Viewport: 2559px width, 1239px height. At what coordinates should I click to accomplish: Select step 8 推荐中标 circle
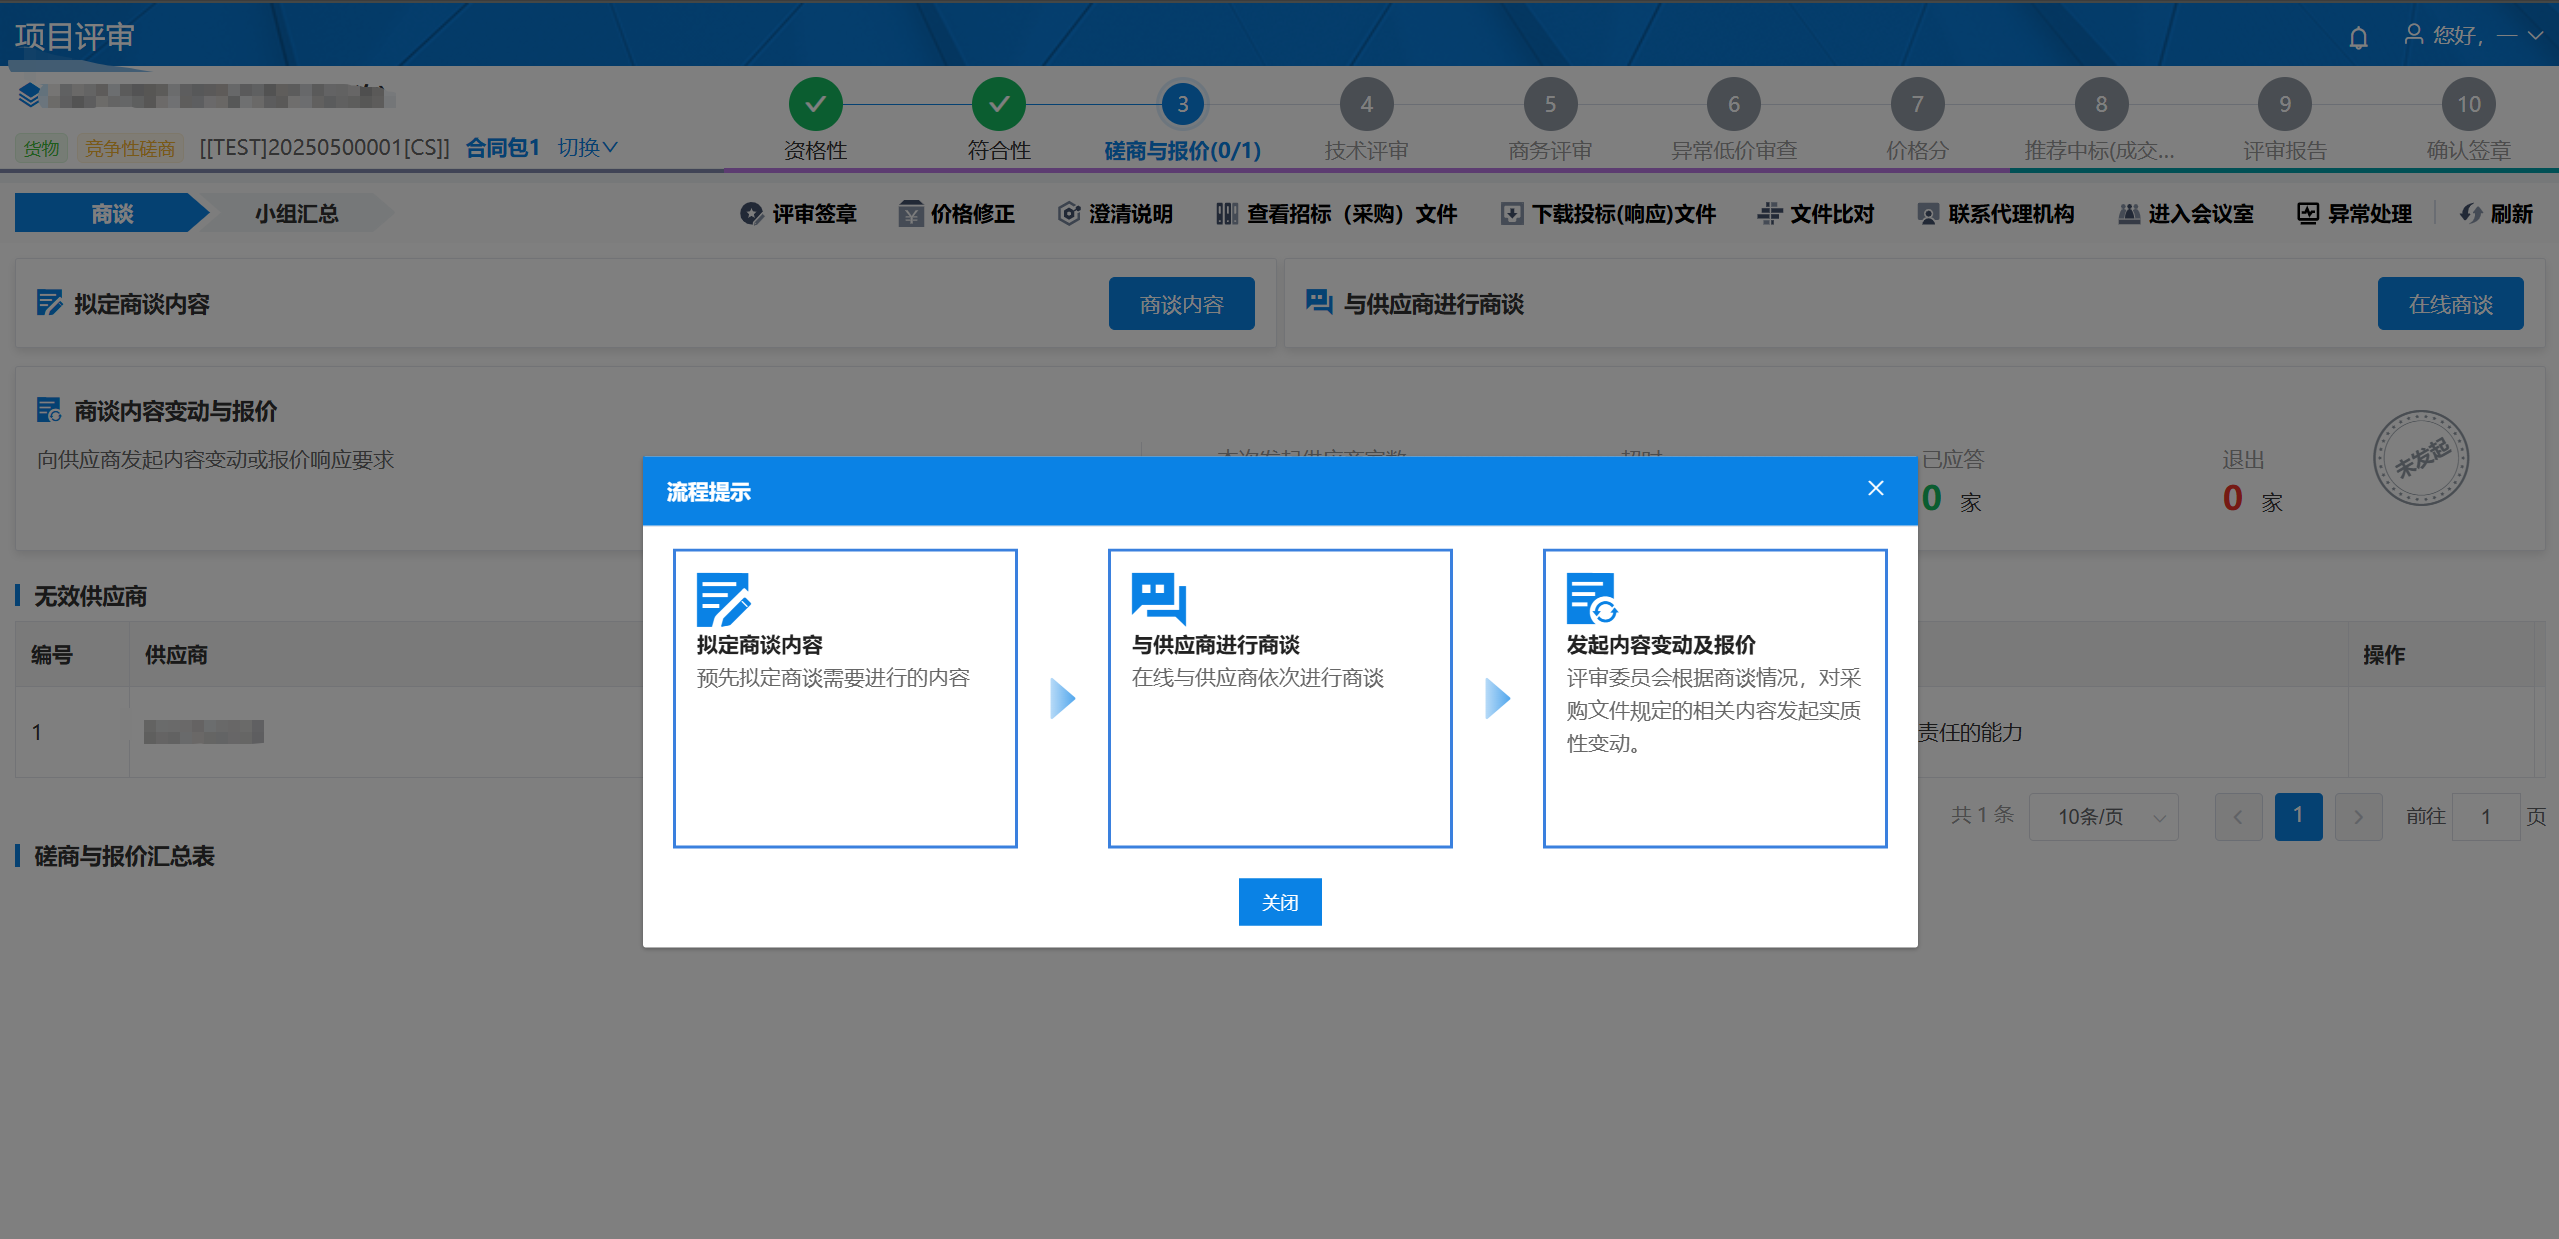(2101, 104)
